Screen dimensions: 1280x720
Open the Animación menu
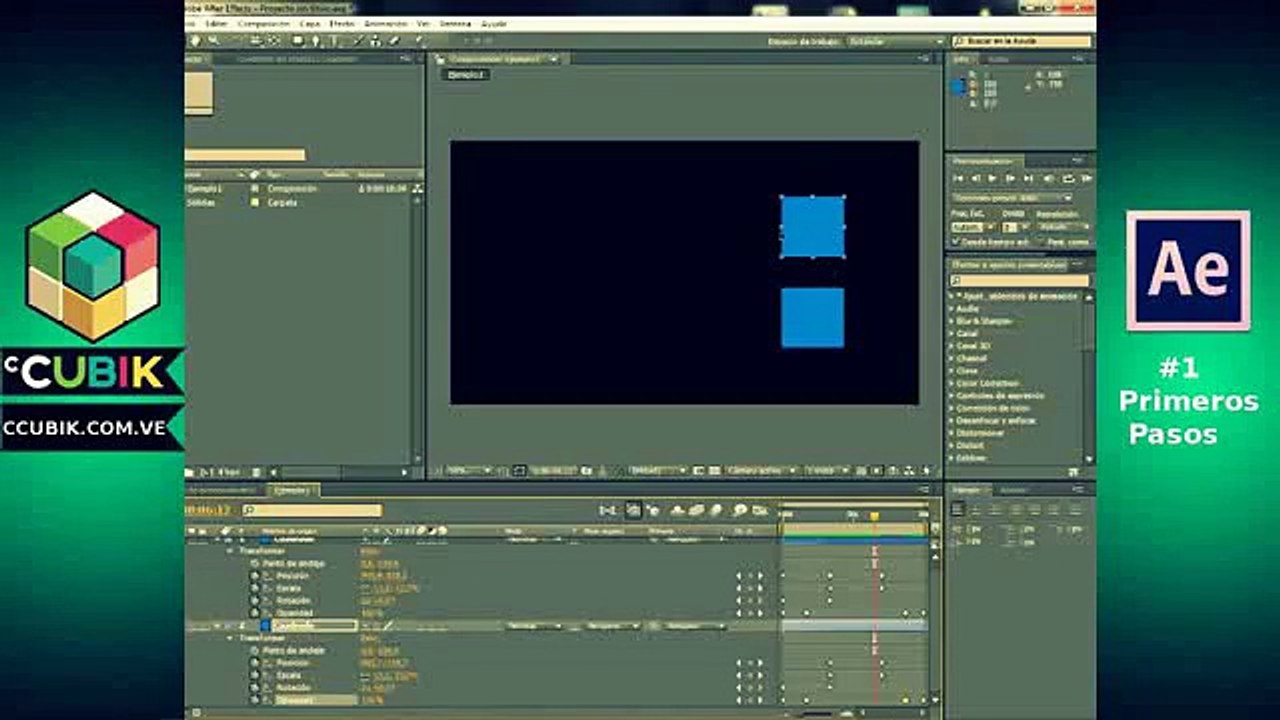(x=385, y=23)
